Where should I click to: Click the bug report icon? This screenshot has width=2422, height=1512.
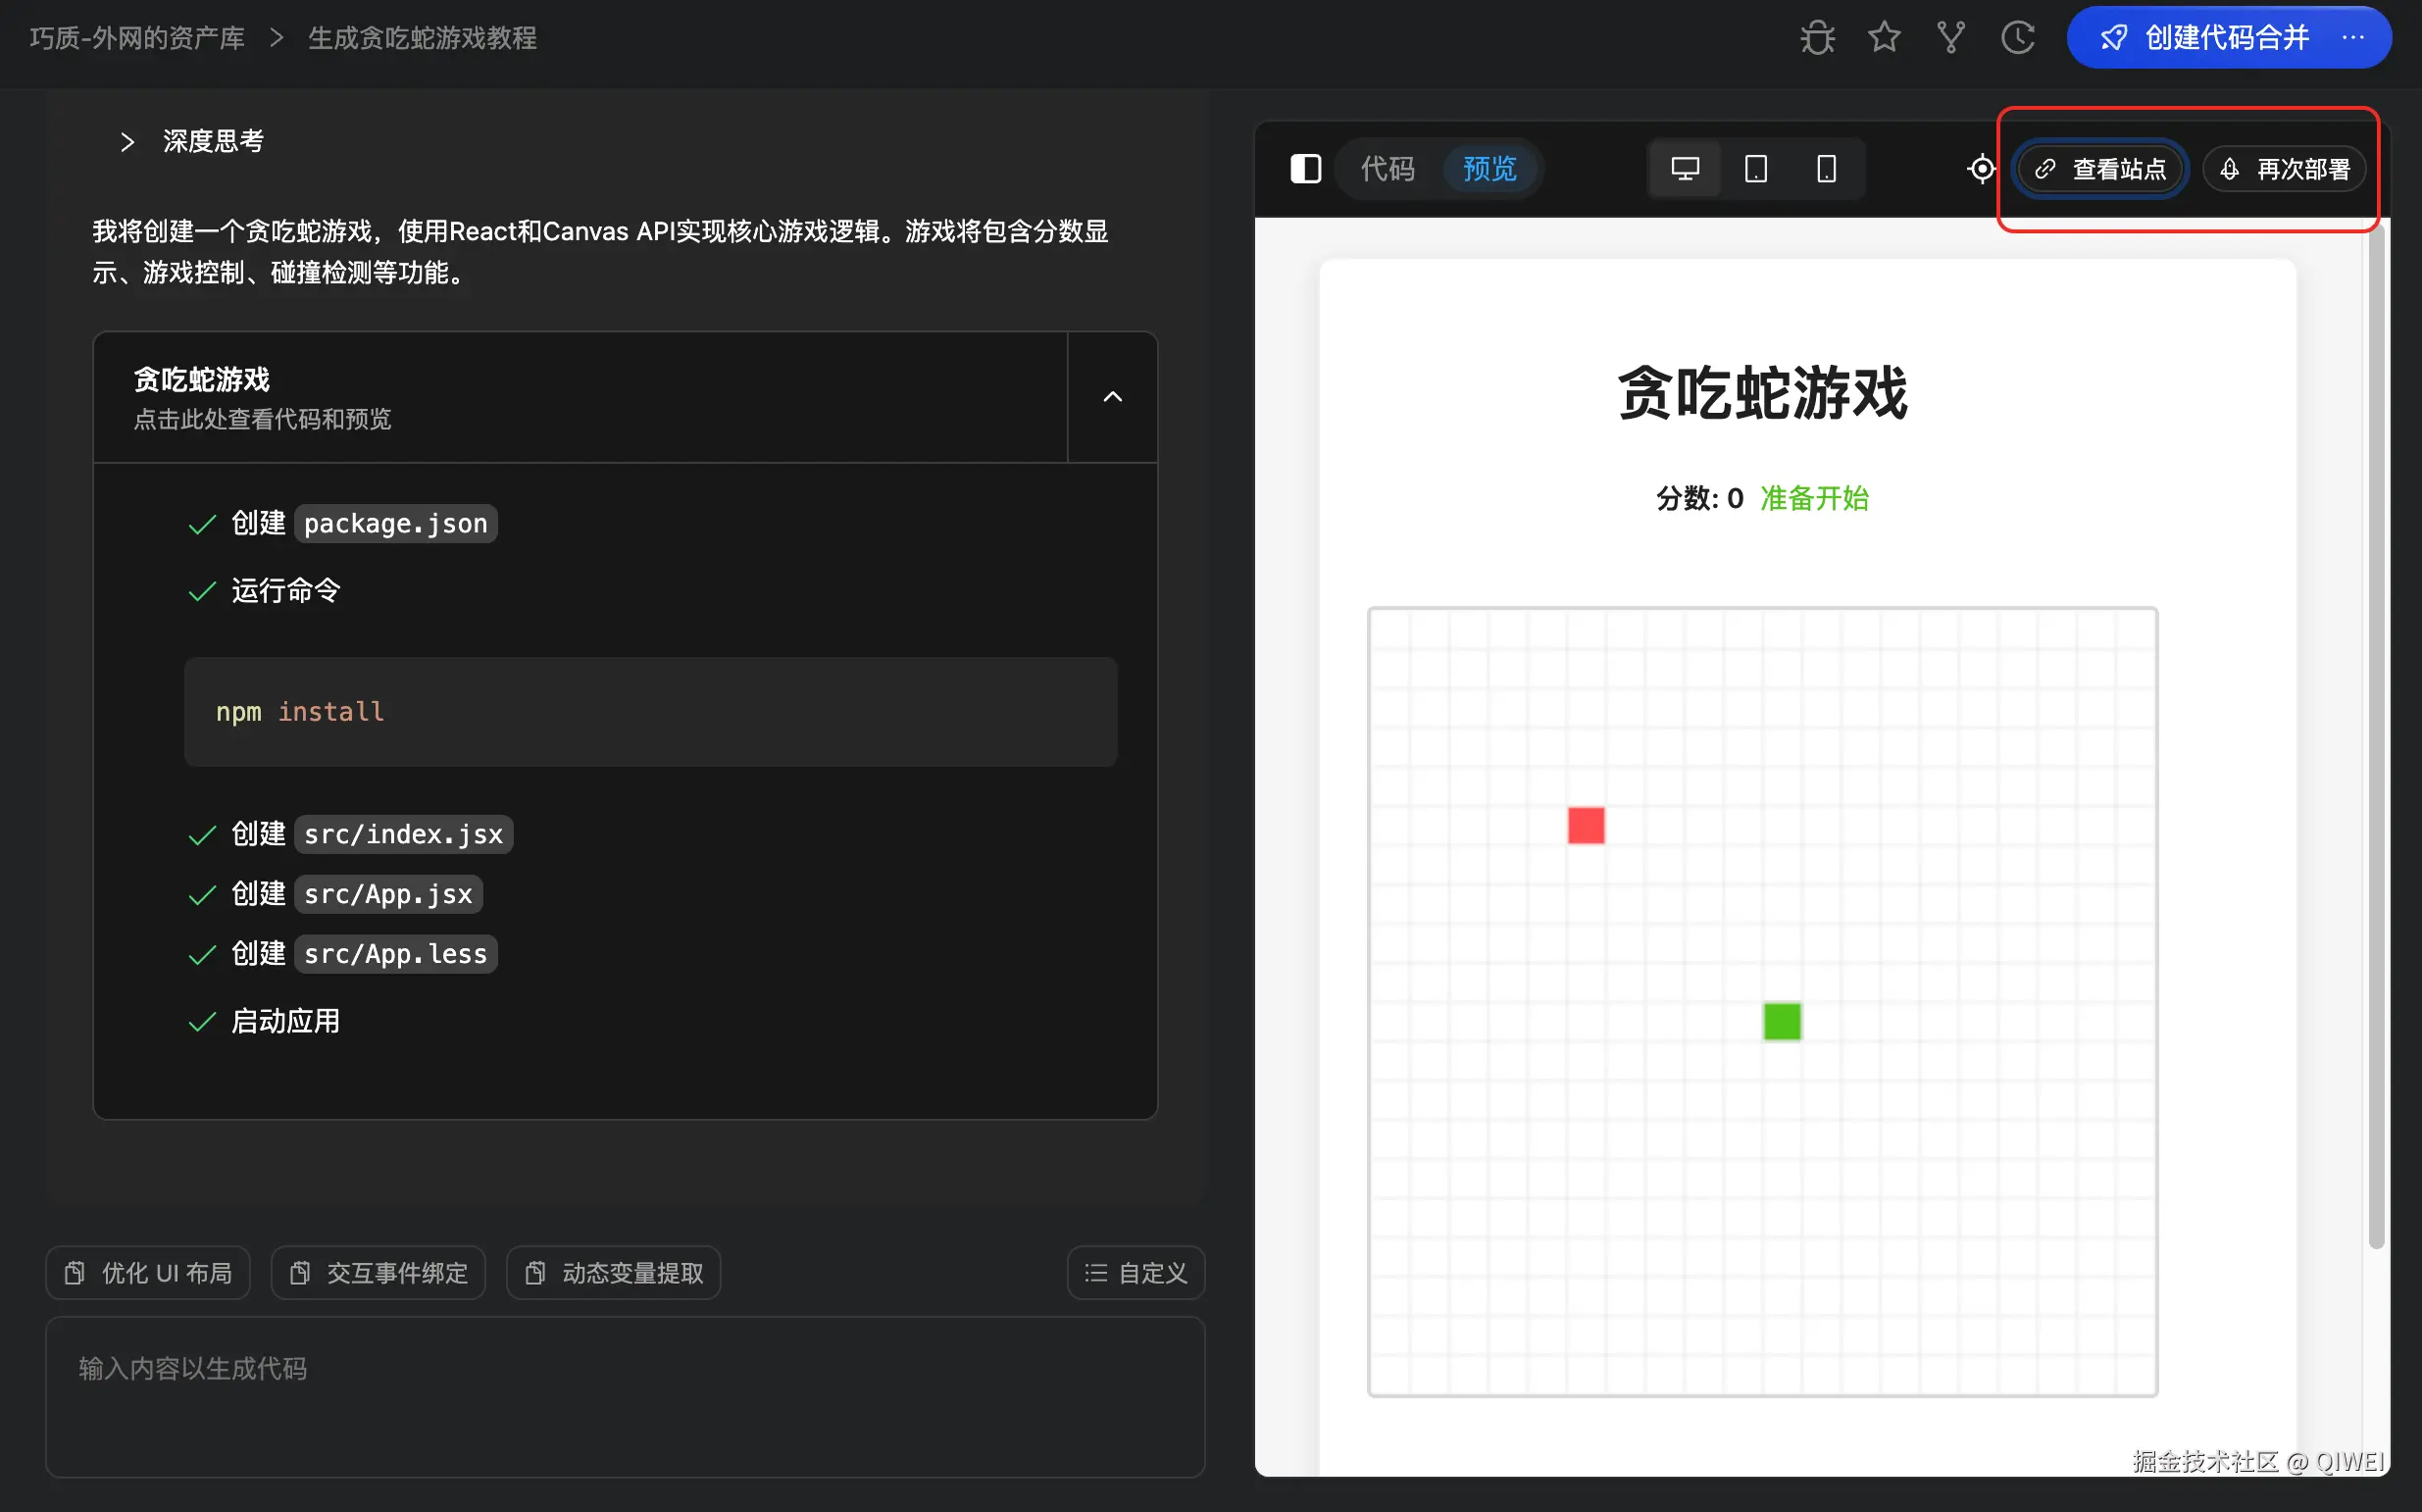(x=1817, y=38)
